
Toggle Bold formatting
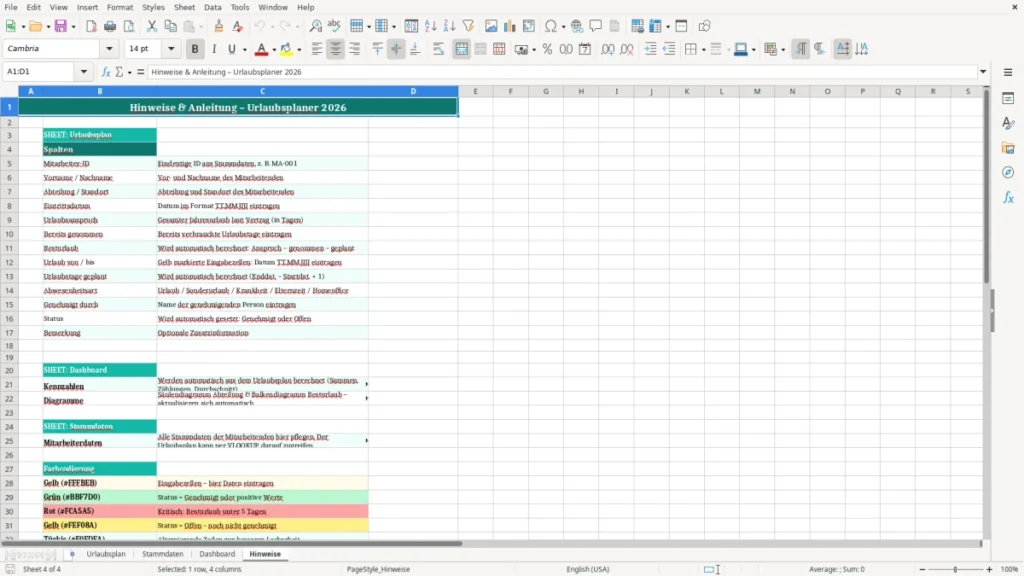195,49
